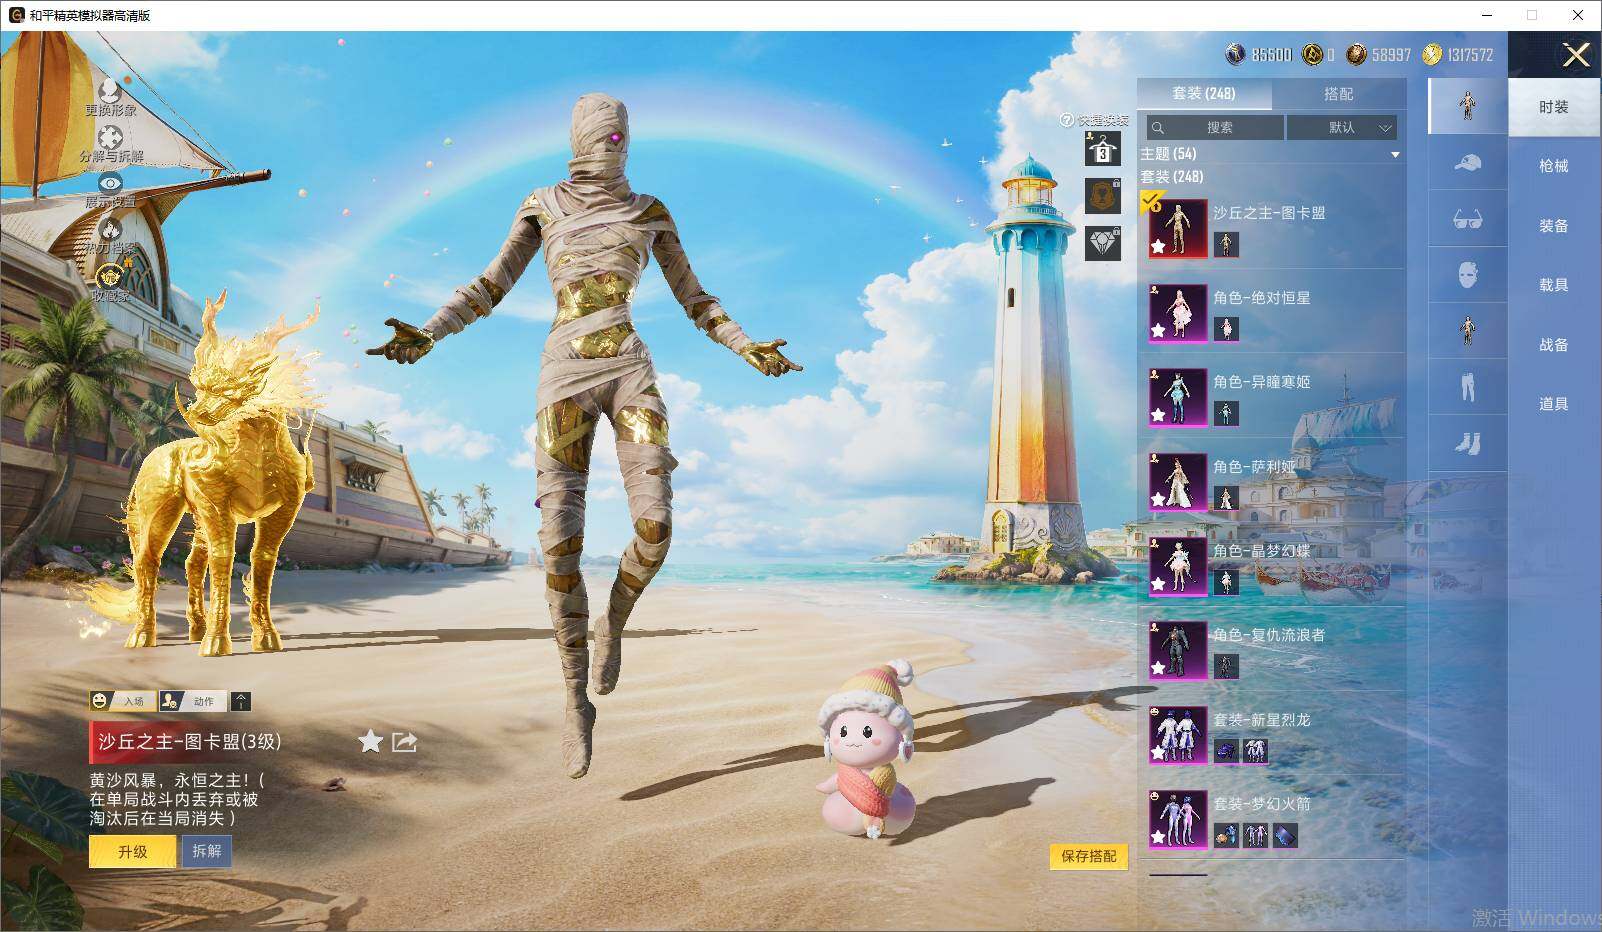The width and height of the screenshot is (1602, 932).
Task: Select the 角色-萨利娅 outfit thumbnail
Action: (x=1177, y=481)
